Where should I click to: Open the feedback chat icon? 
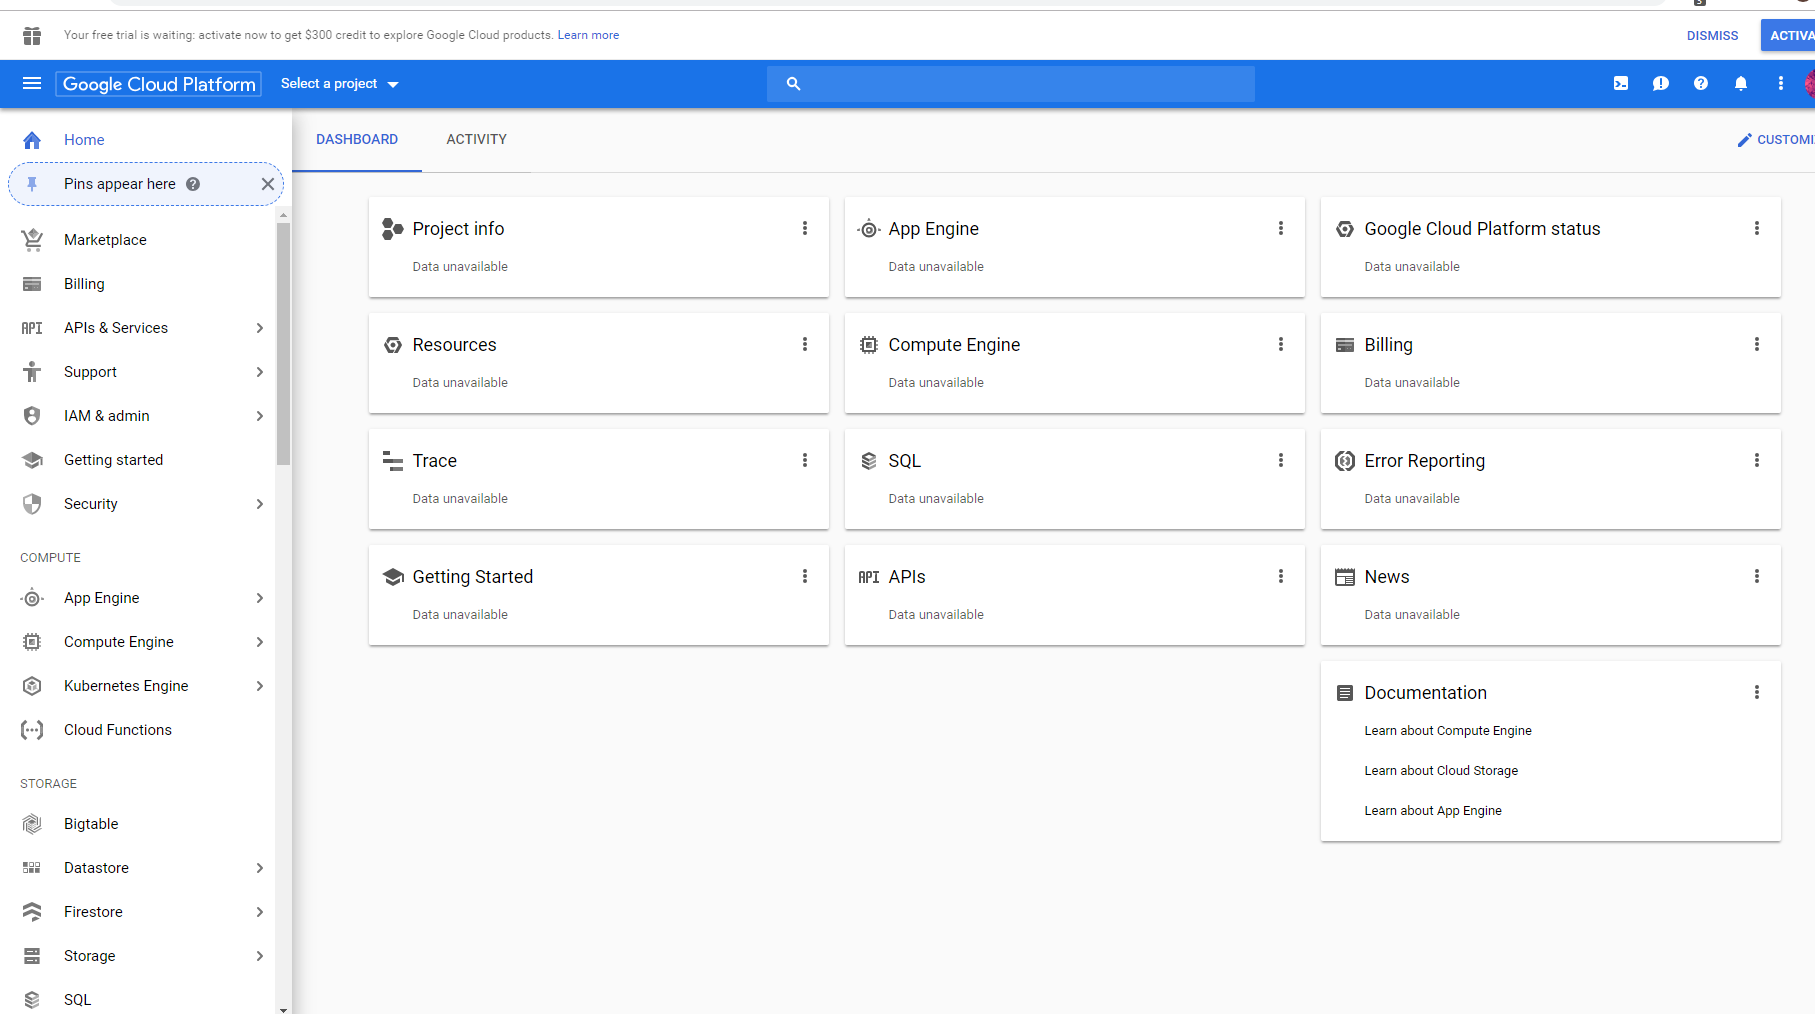pyautogui.click(x=1661, y=84)
